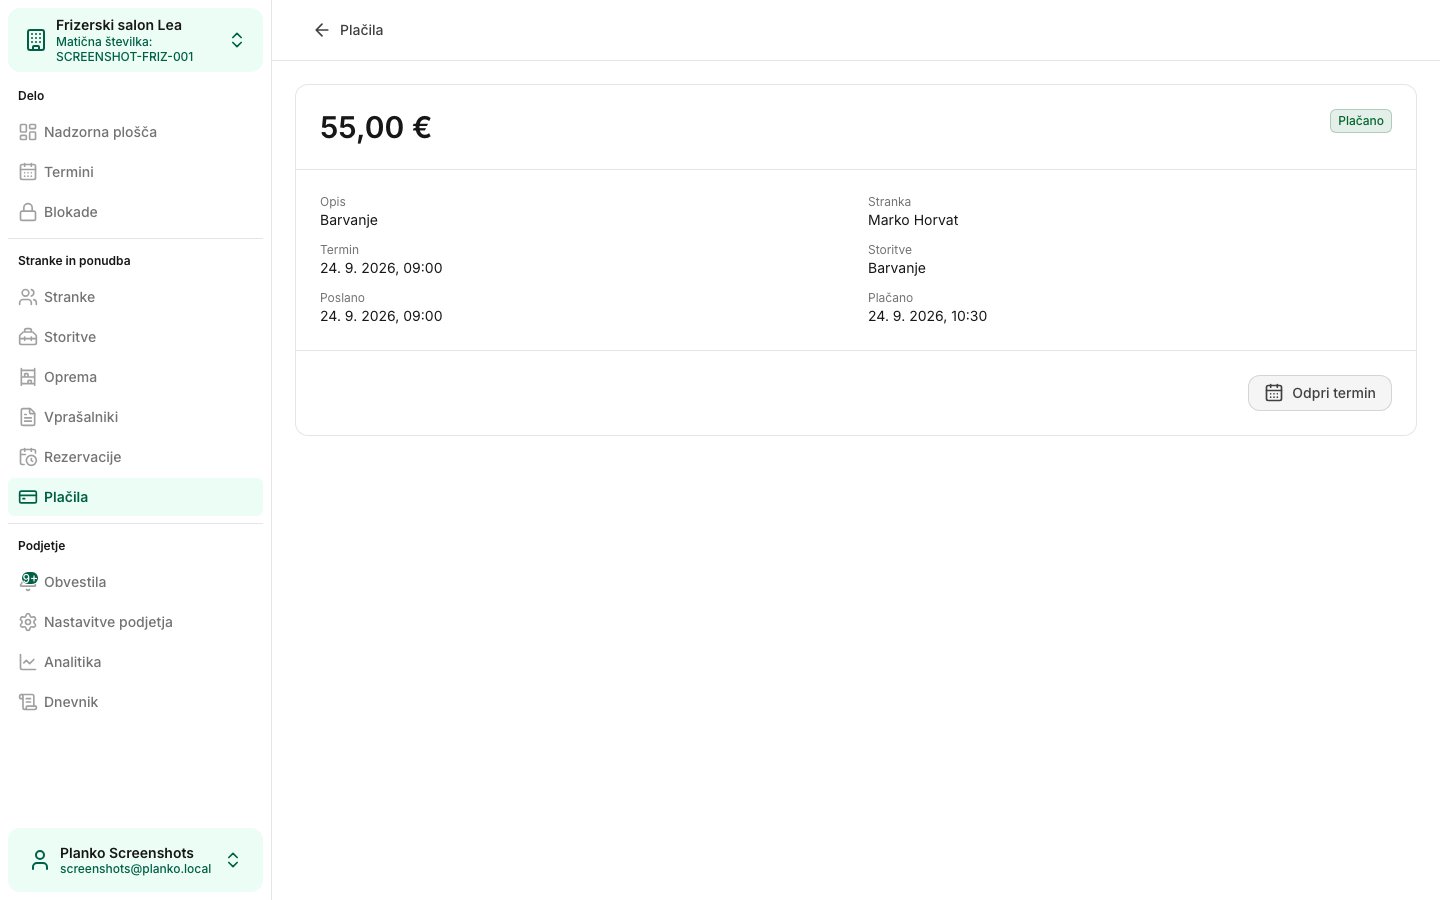Screen dimensions: 1440x900
Task: Click the building icon of salon selector
Action: click(36, 40)
